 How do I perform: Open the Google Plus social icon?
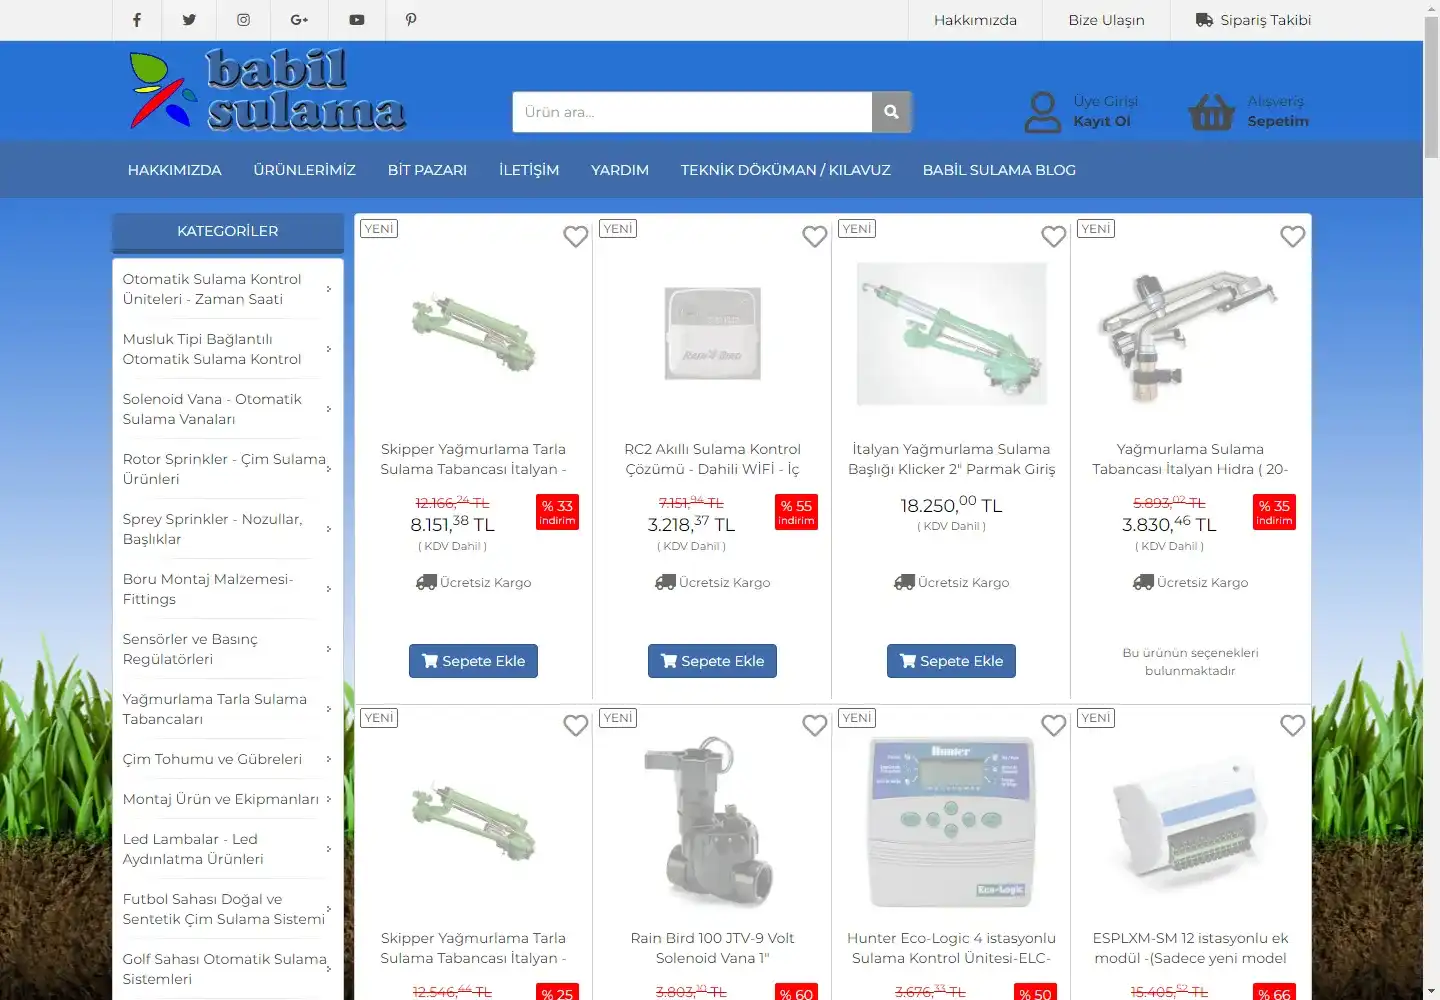[x=299, y=20]
